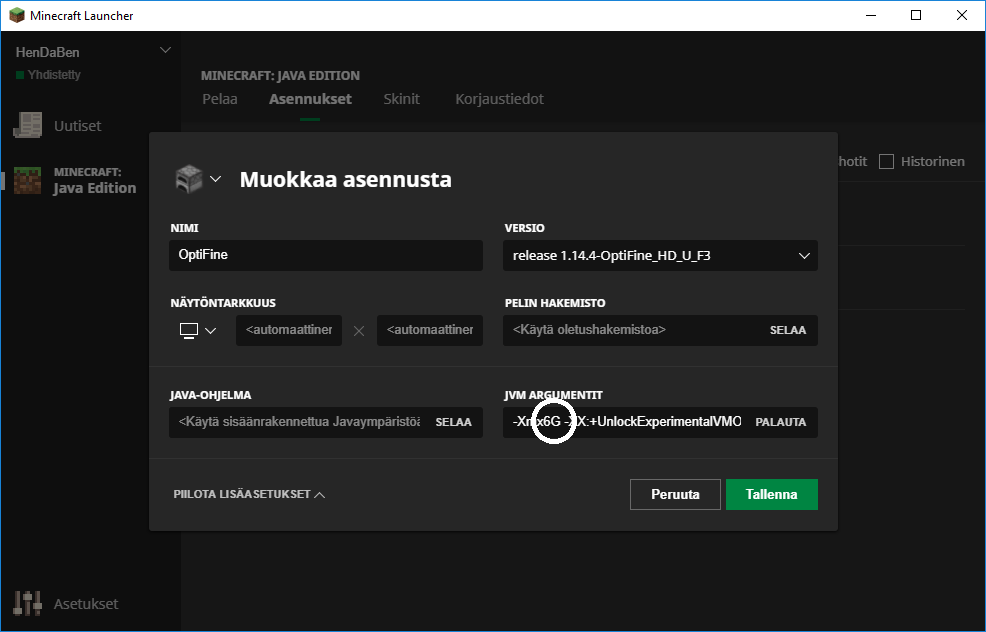Open the installation icon chooser chevron
This screenshot has width=986, height=632.
[215, 179]
